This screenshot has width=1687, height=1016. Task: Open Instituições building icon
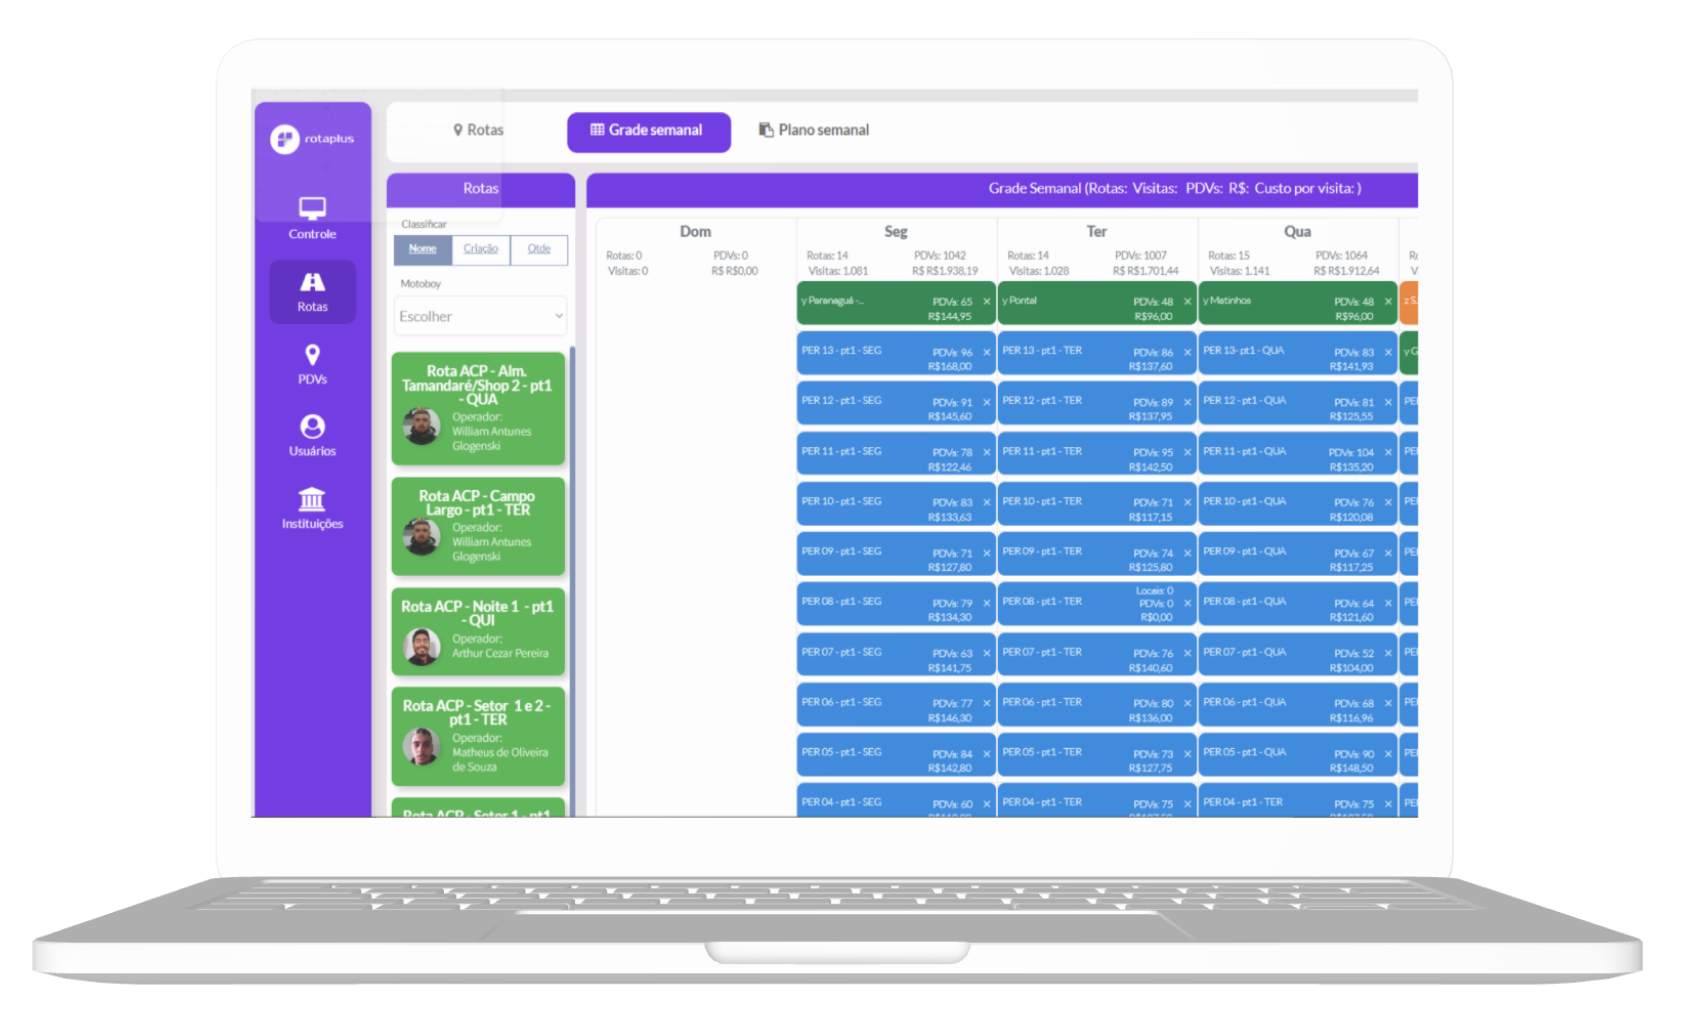[x=312, y=499]
